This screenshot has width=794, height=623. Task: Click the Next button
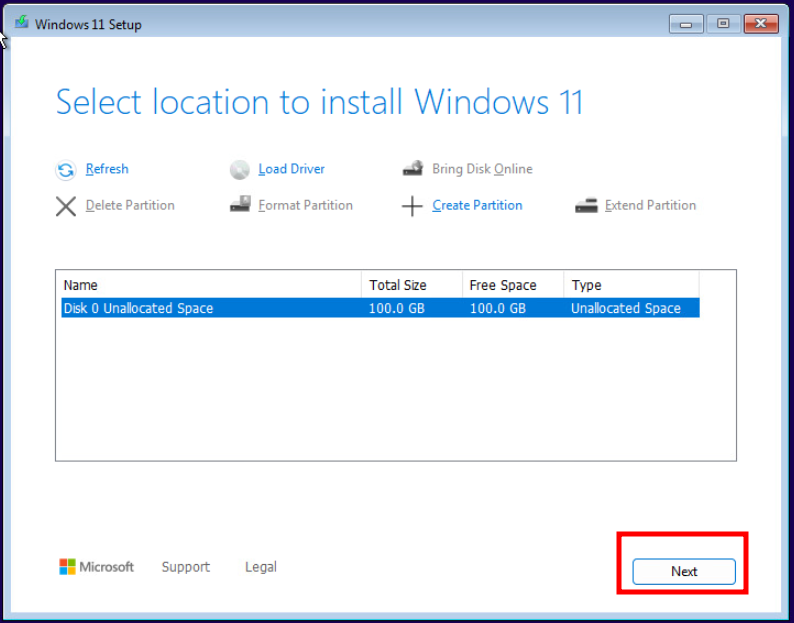(684, 571)
